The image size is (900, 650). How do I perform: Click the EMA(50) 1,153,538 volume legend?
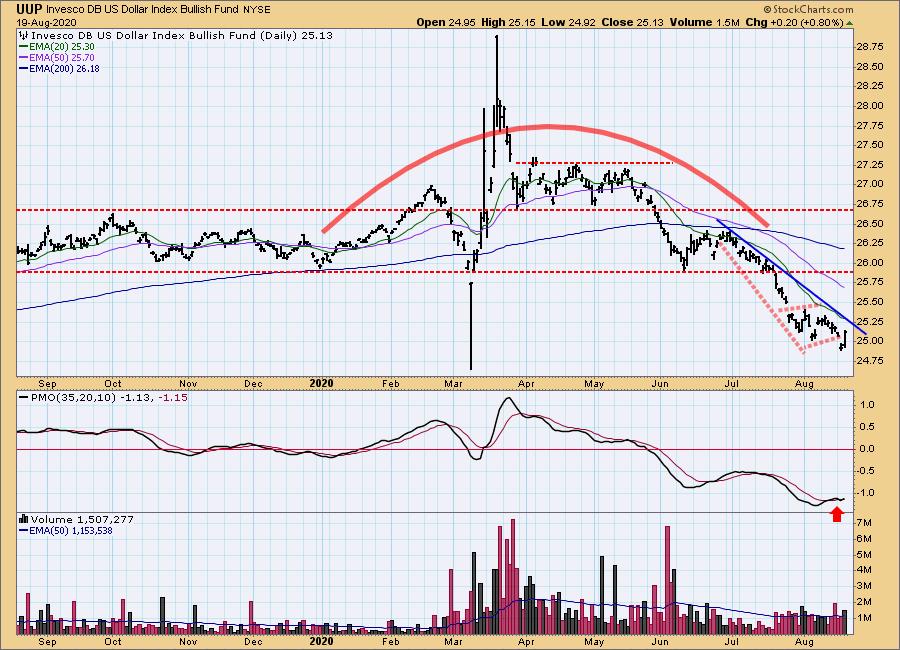pyautogui.click(x=71, y=531)
